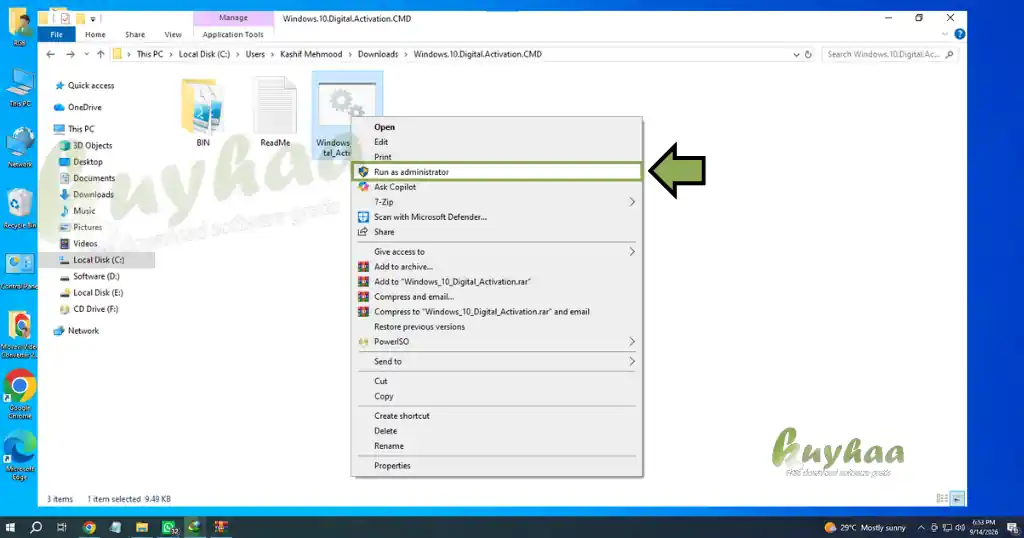The image size is (1024, 538).
Task: Click the Google Chrome desktop icon
Action: tap(20, 392)
